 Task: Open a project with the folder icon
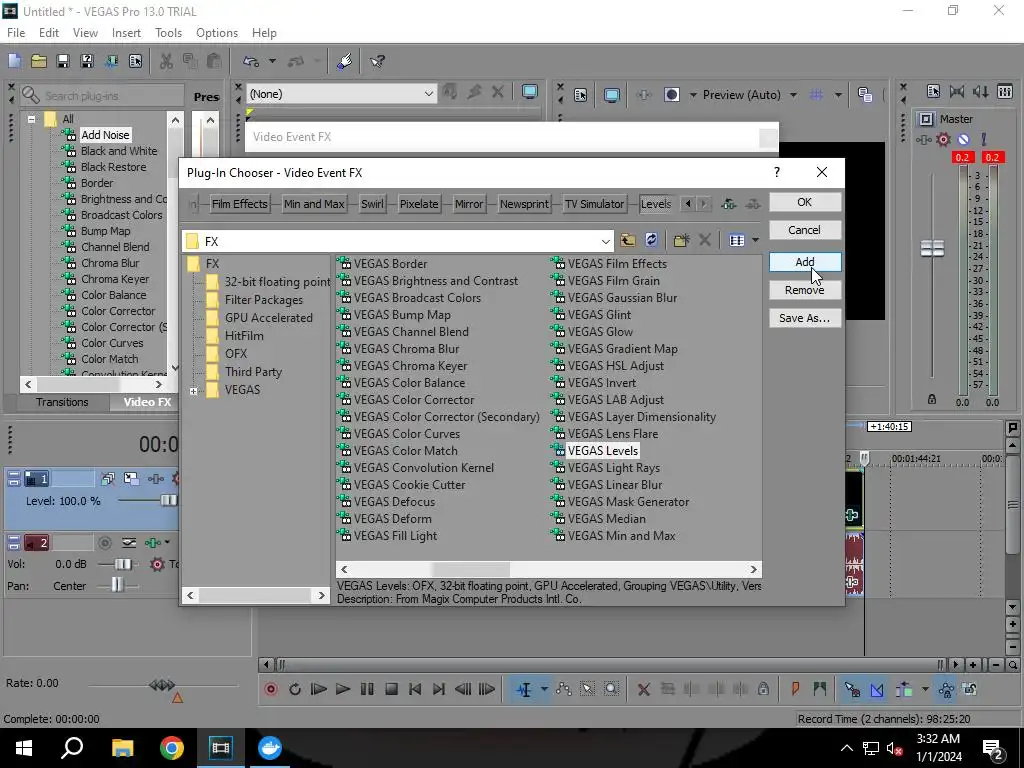(39, 61)
